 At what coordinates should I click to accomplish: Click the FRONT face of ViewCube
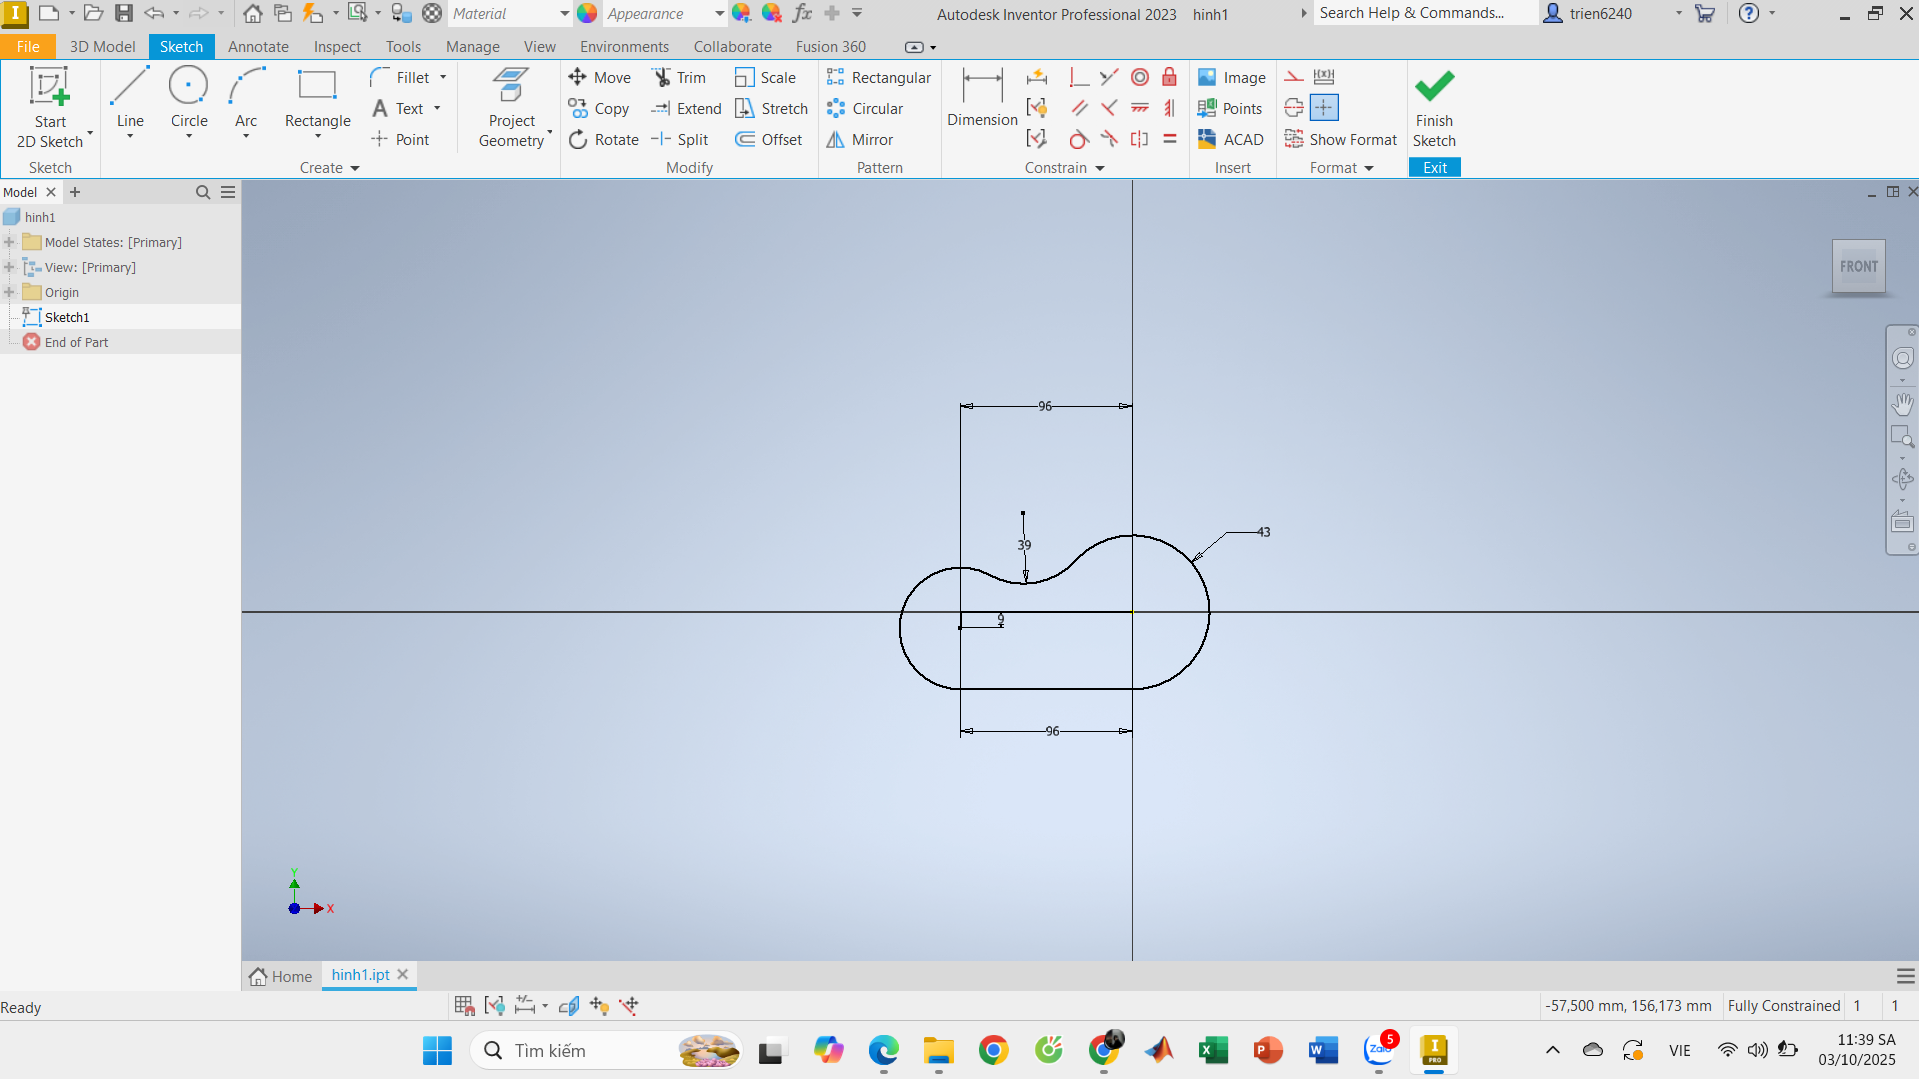(1858, 267)
